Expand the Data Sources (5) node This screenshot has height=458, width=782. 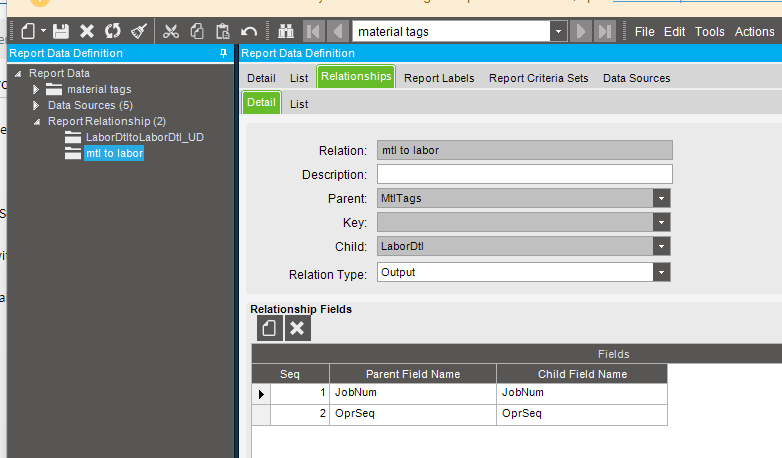pos(36,105)
